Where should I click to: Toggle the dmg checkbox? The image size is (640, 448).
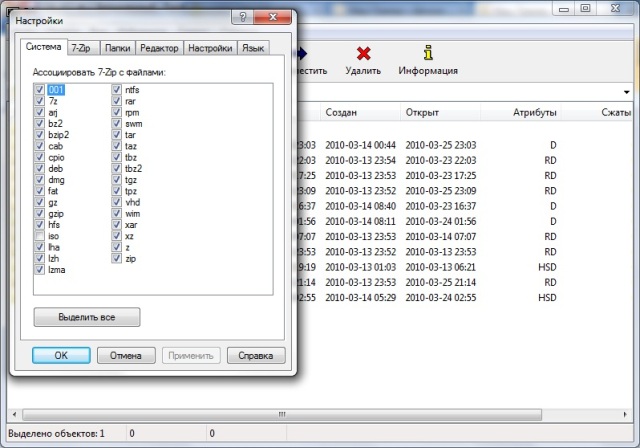(x=40, y=180)
